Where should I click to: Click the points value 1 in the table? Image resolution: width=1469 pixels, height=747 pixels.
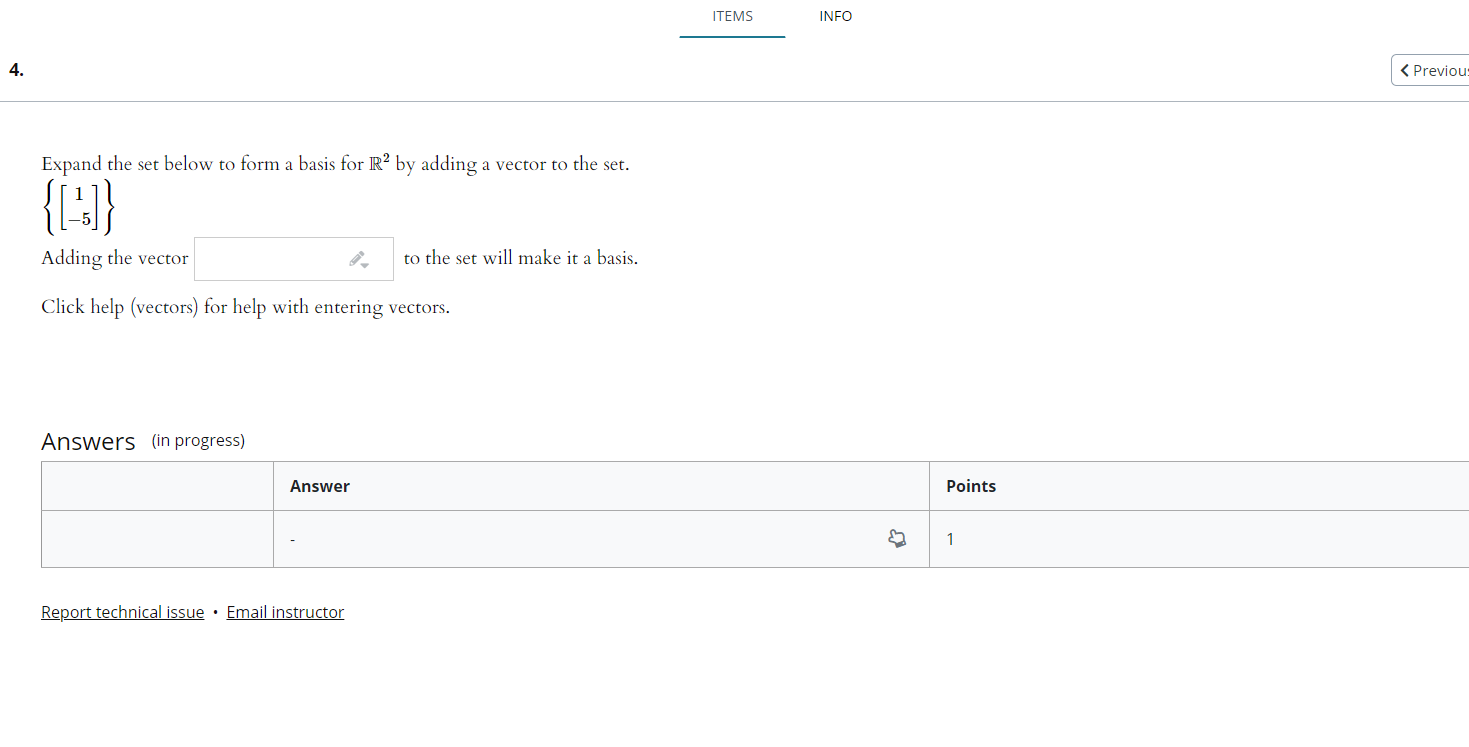pyautogui.click(x=949, y=538)
